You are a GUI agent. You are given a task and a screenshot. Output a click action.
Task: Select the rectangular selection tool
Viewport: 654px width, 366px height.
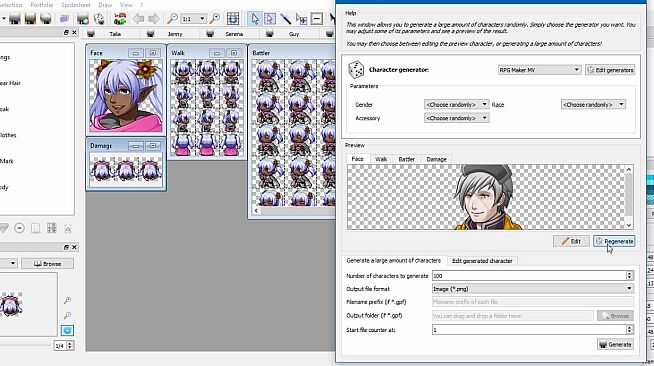(x=270, y=18)
